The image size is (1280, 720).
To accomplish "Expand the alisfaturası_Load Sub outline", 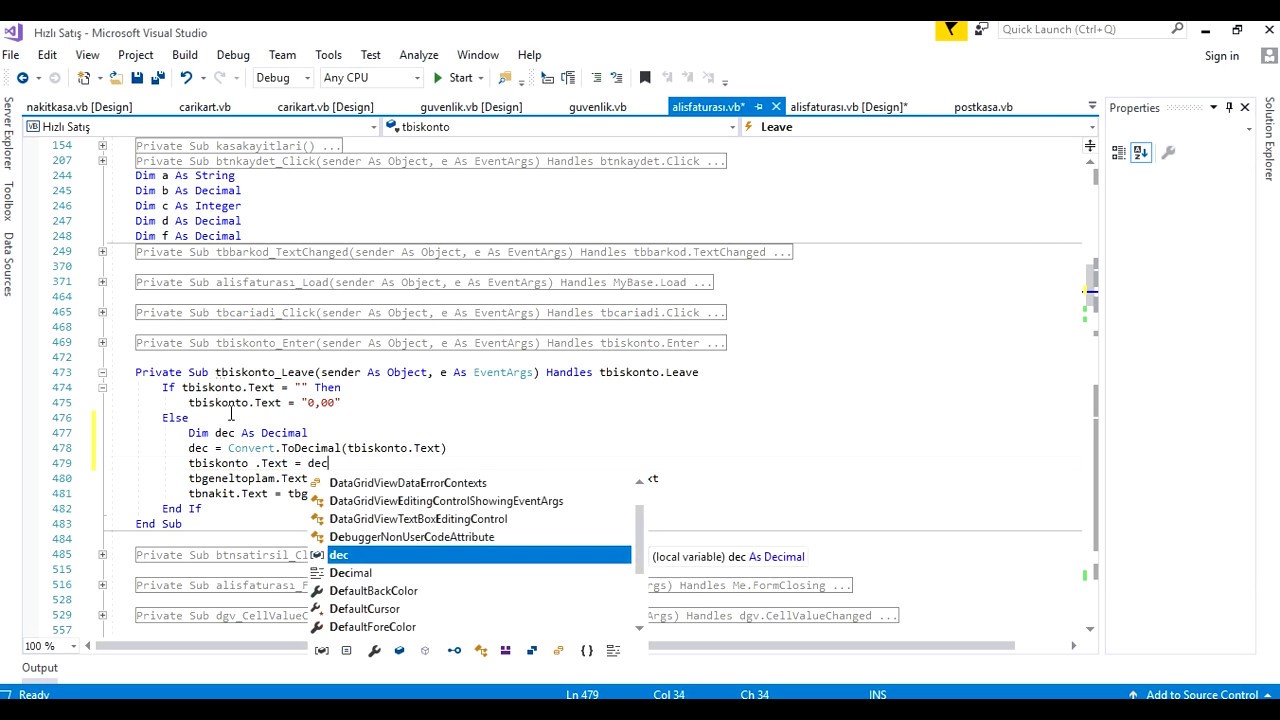I will pyautogui.click(x=102, y=282).
